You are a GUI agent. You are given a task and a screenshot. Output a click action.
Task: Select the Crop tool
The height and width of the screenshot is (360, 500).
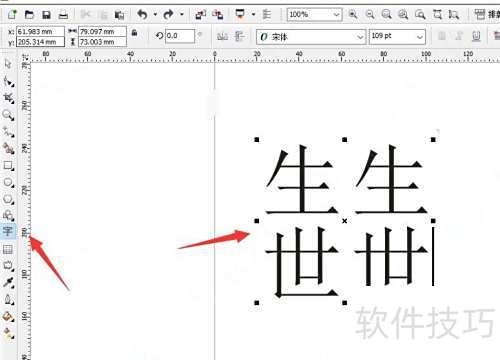click(x=8, y=98)
